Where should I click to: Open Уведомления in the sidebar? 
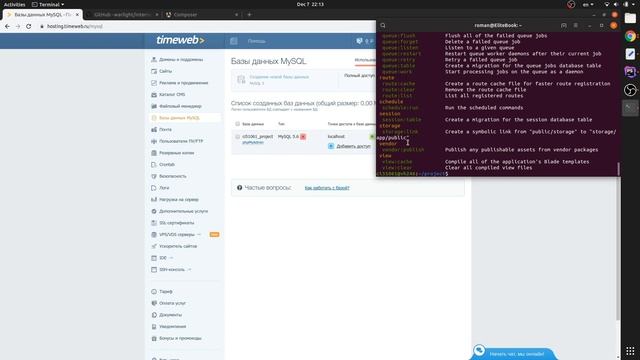tap(173, 327)
